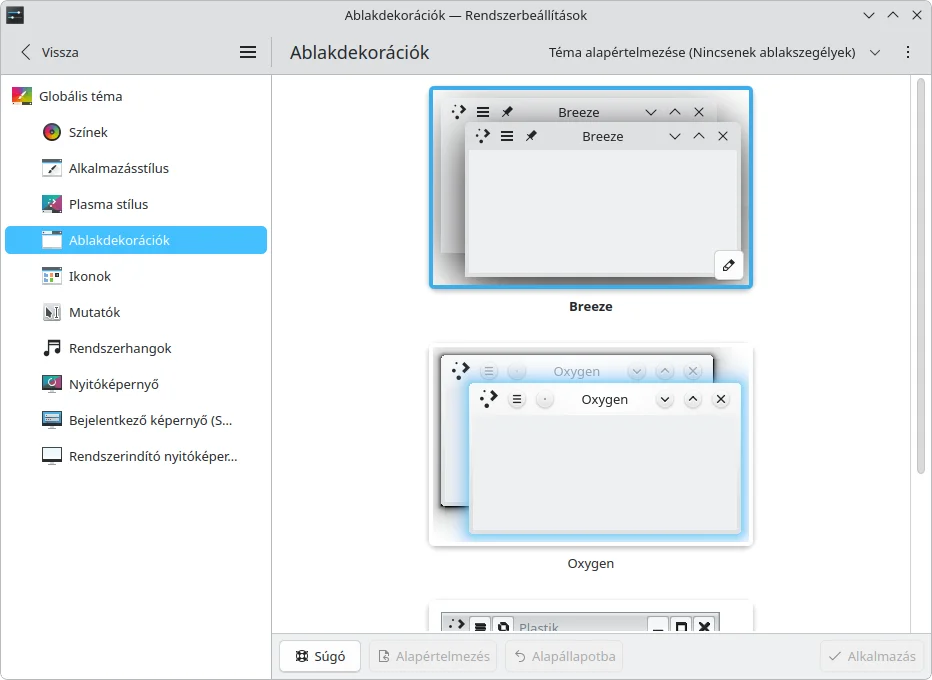Screen dimensions: 932x680
Task: Click the Rendszerhangok music note icon
Action: [52, 348]
